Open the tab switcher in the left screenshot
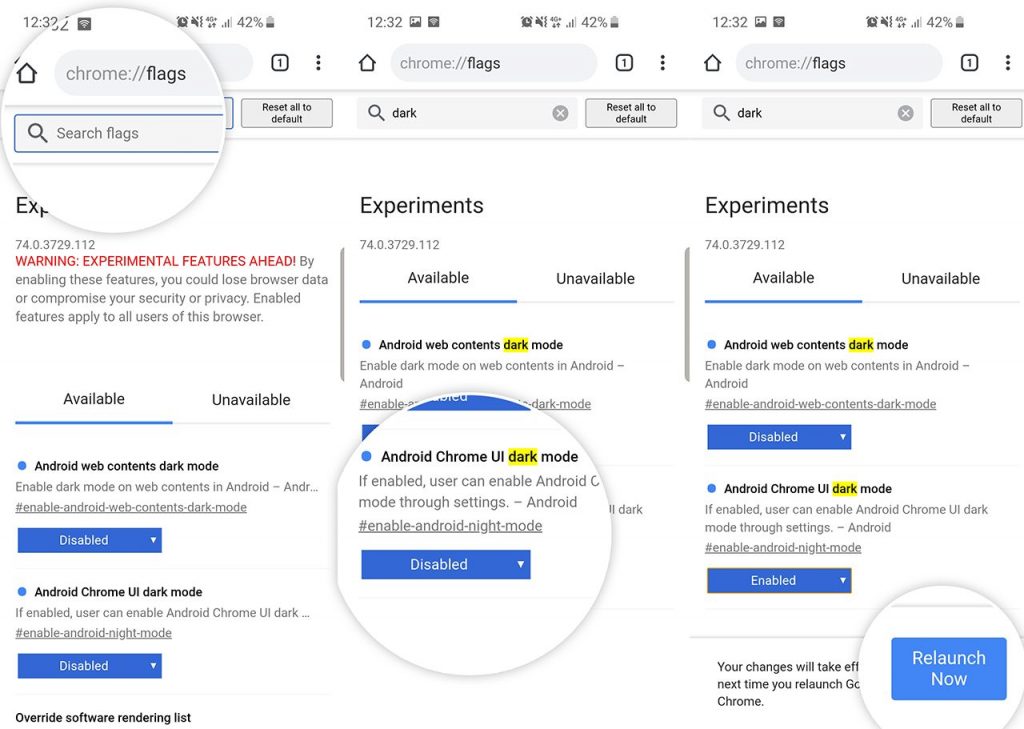Viewport: 1024px width, 729px height. tap(280, 63)
